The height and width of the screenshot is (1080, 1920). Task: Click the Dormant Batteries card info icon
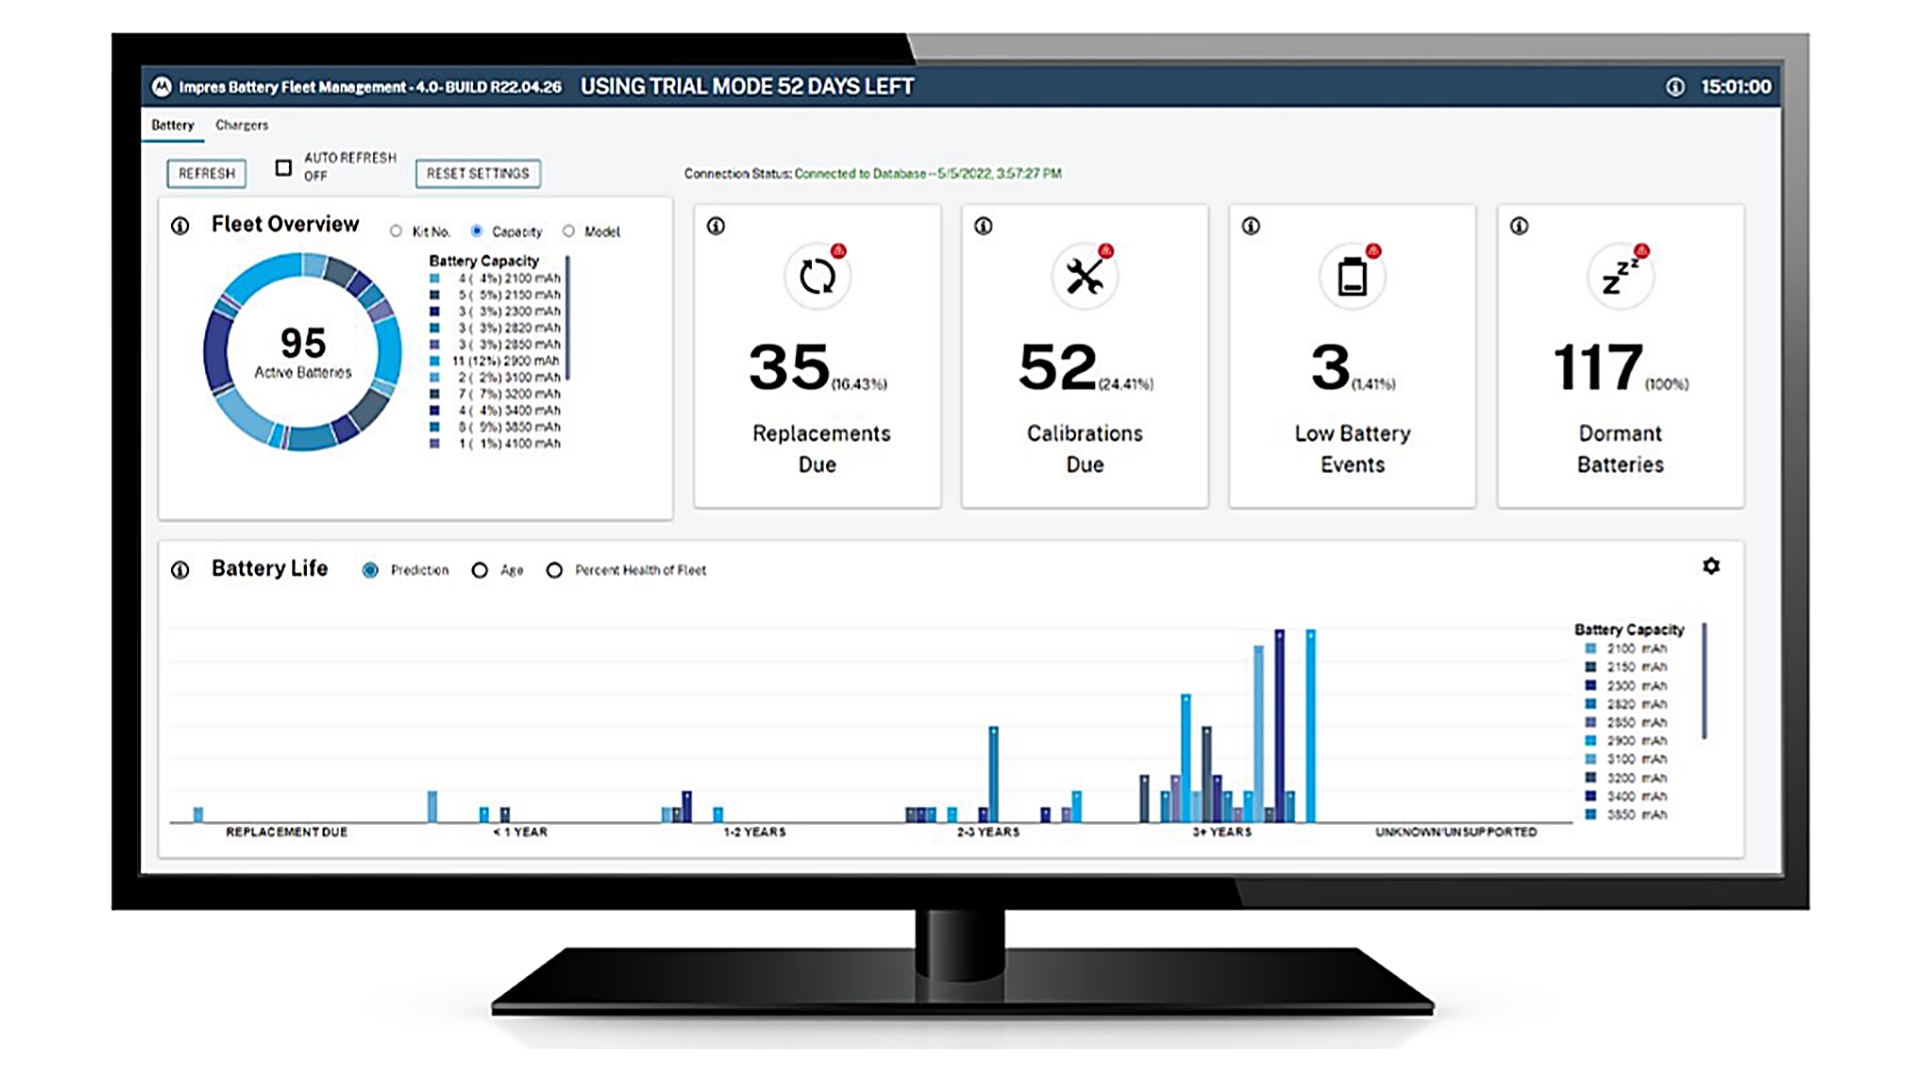pyautogui.click(x=1518, y=227)
